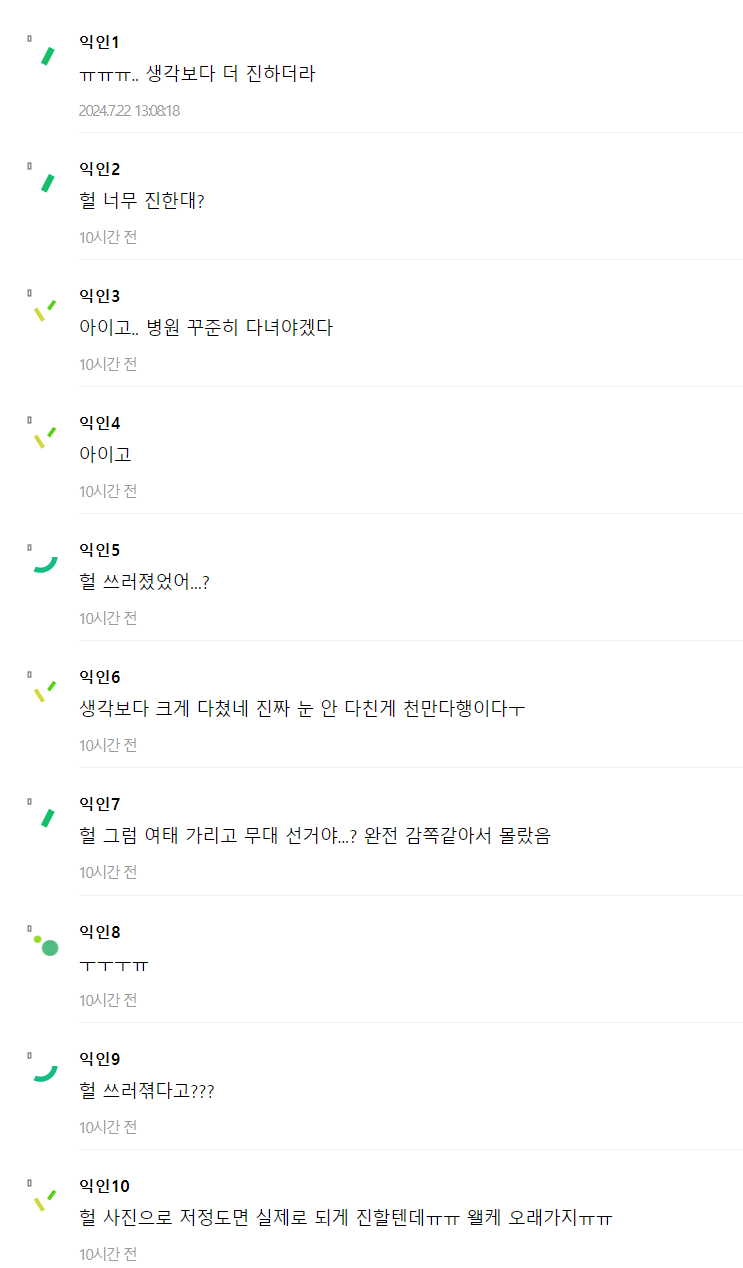Click the 2024.7.22 13:08:18 timestamp
The image size is (743, 1268).
(129, 110)
